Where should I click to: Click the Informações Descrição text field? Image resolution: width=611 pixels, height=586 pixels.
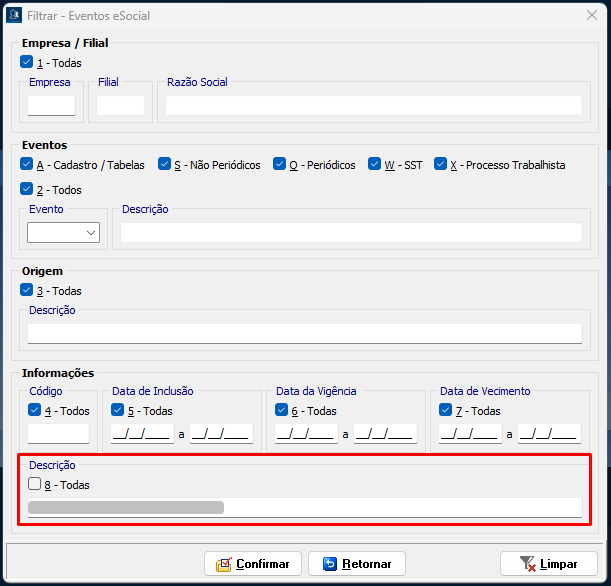point(304,507)
